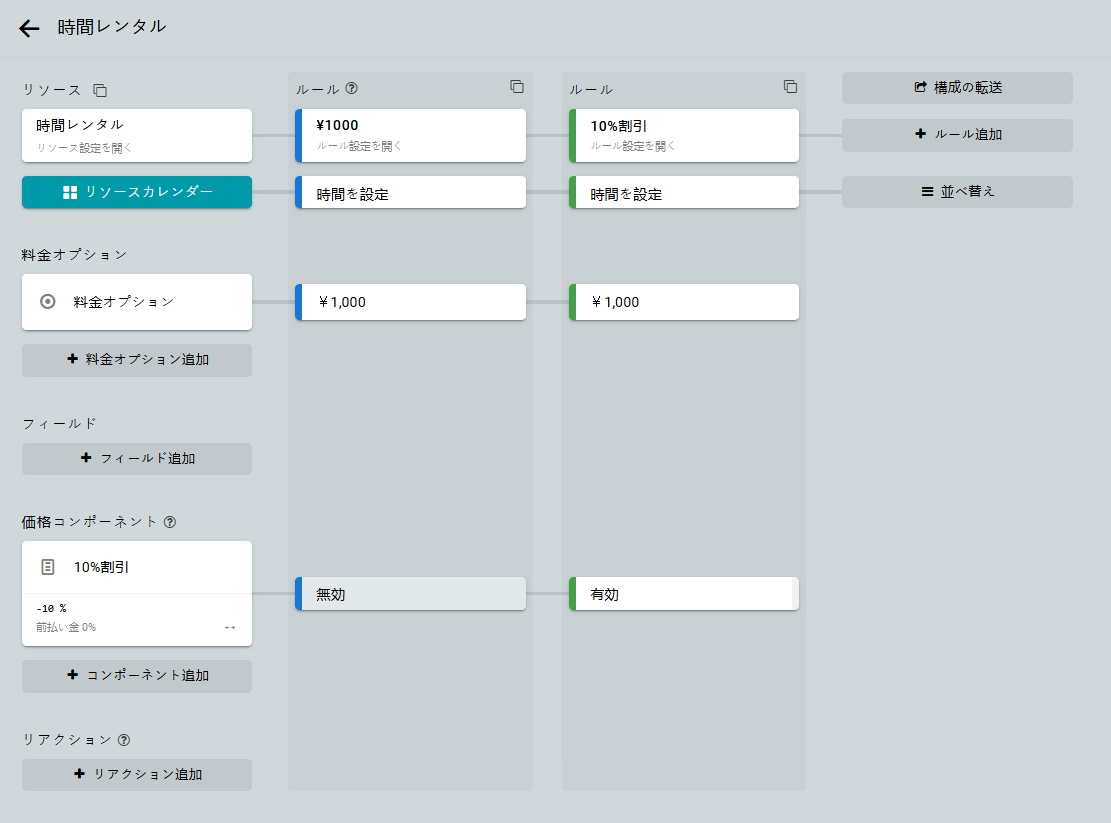Toggle the 無効 component state in the blue rule

click(411, 594)
